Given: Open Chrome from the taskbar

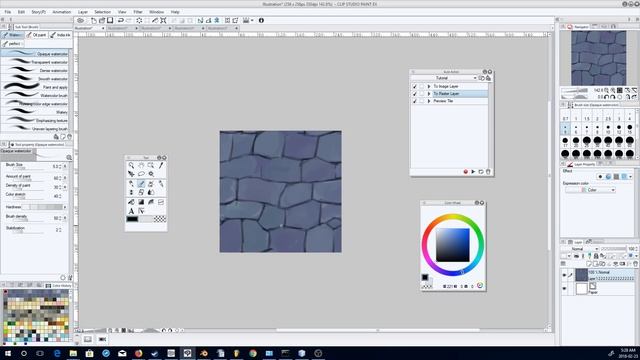Looking at the screenshot, I should pos(253,353).
